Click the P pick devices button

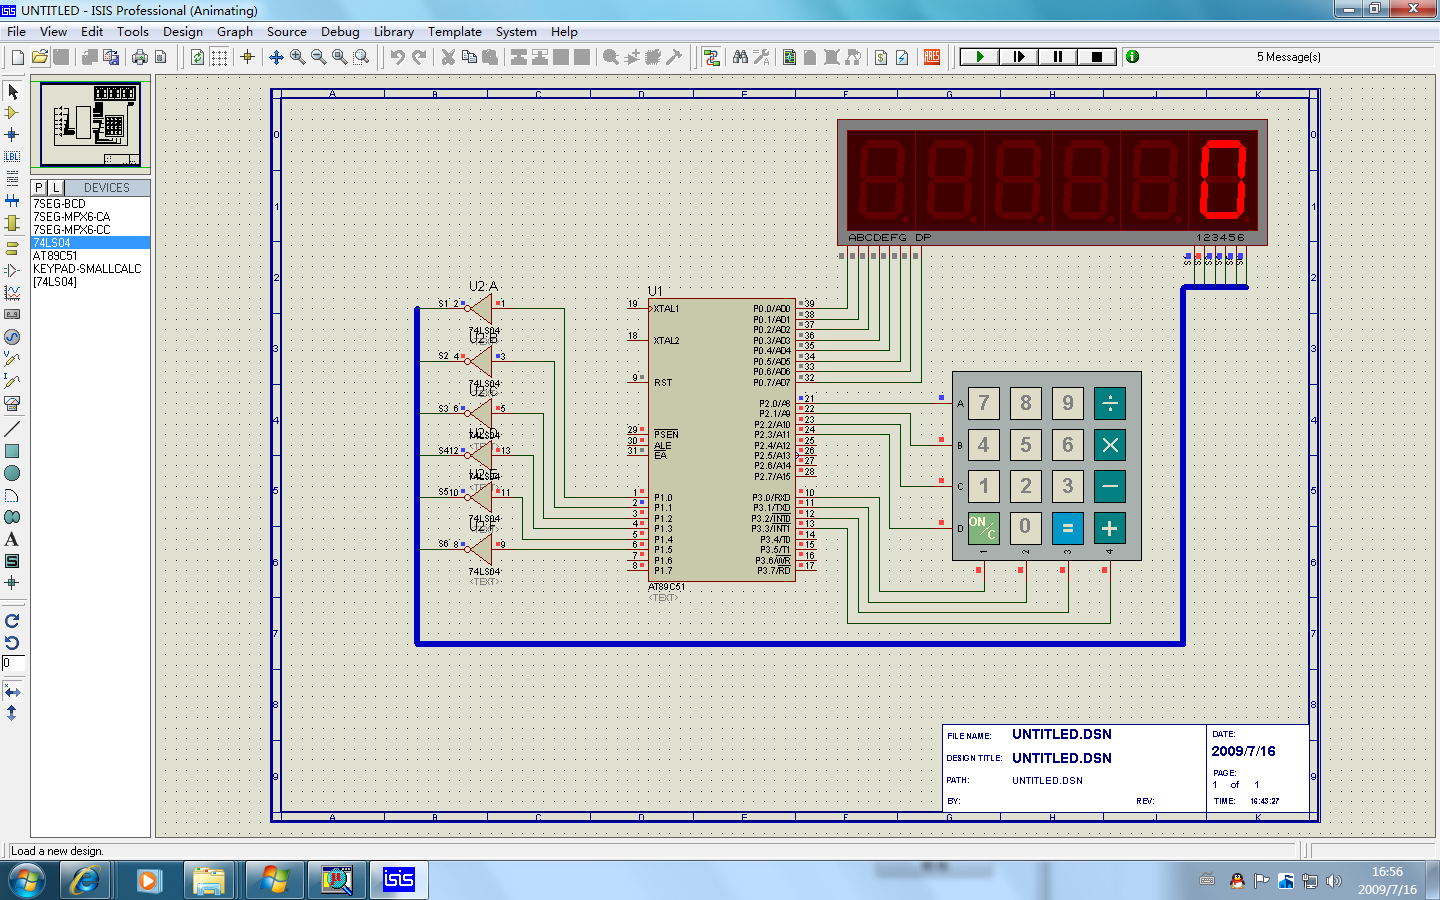(x=39, y=188)
